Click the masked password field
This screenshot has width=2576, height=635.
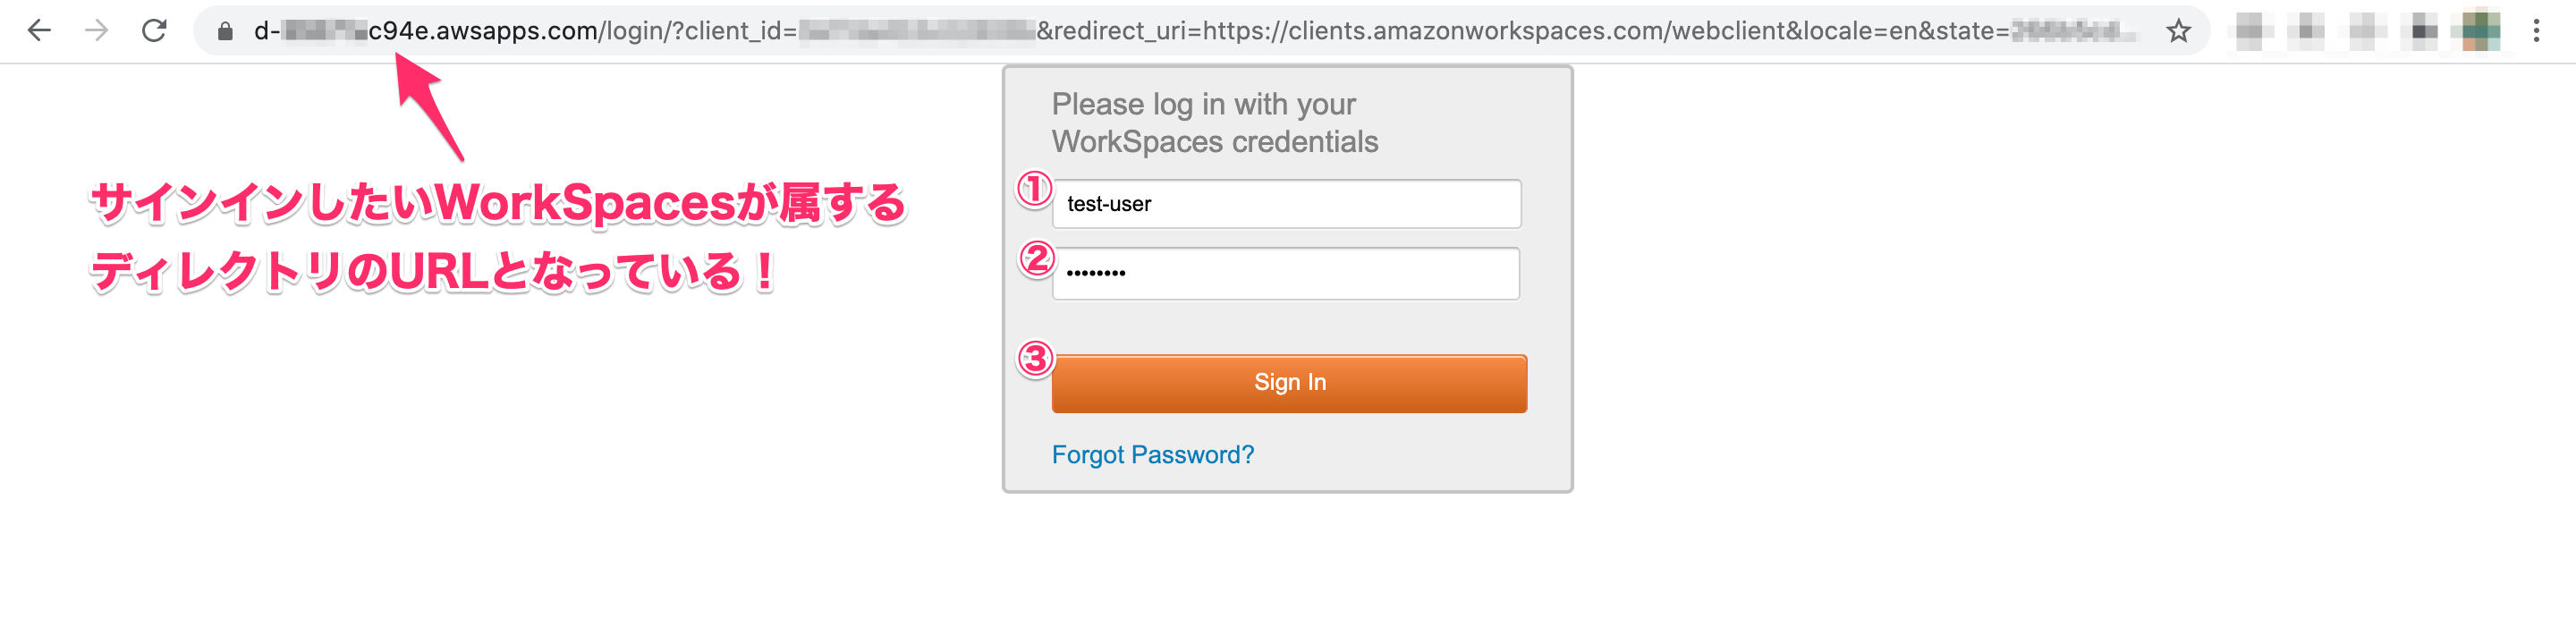coord(1286,273)
